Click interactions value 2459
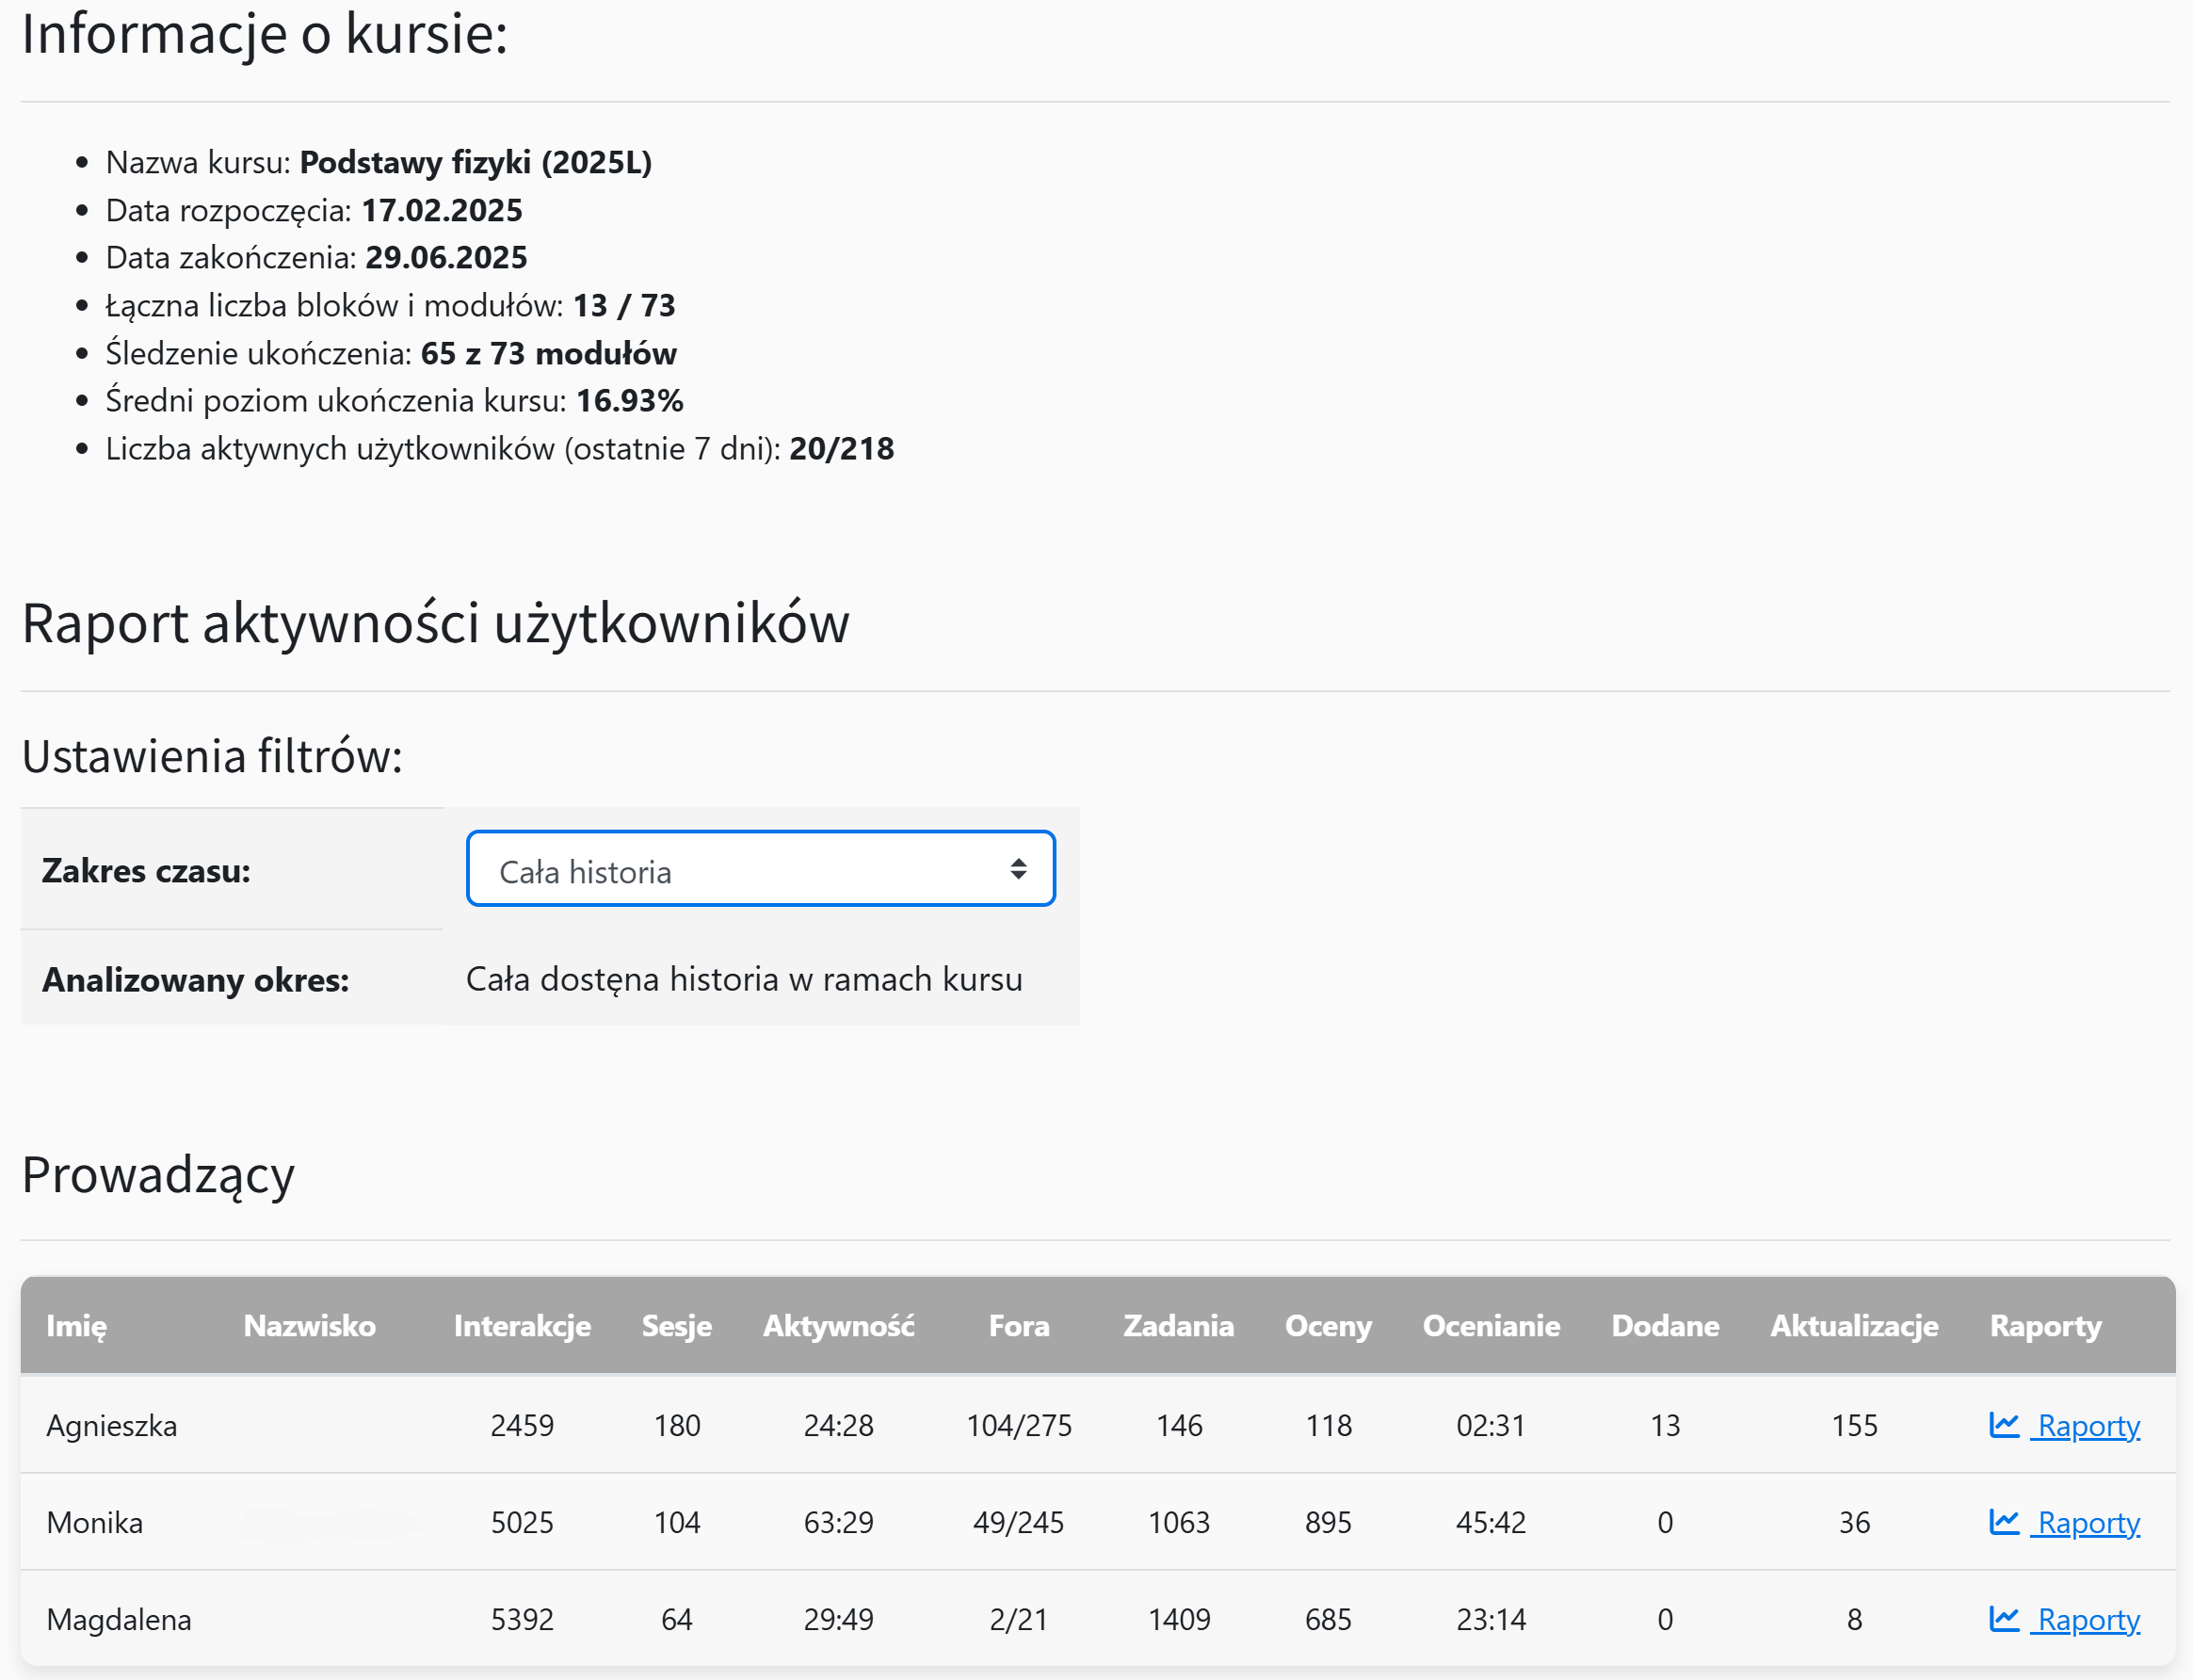Image resolution: width=2193 pixels, height=1680 pixels. tap(522, 1426)
